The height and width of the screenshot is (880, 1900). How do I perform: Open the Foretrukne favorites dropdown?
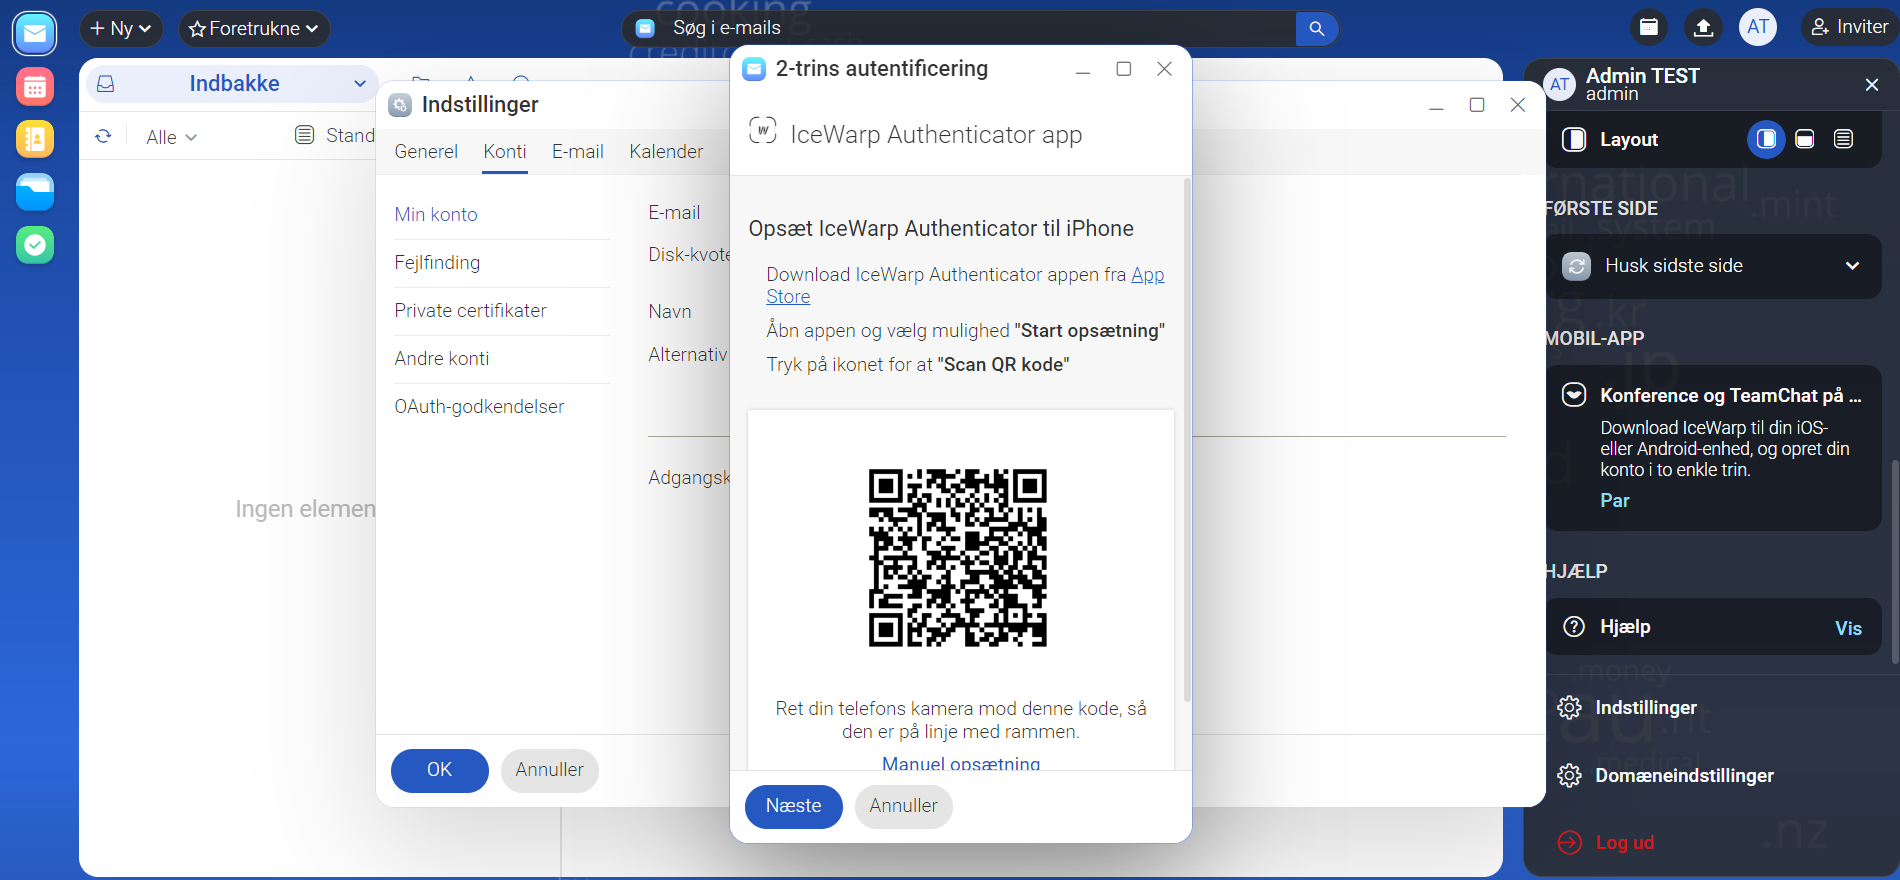point(254,29)
